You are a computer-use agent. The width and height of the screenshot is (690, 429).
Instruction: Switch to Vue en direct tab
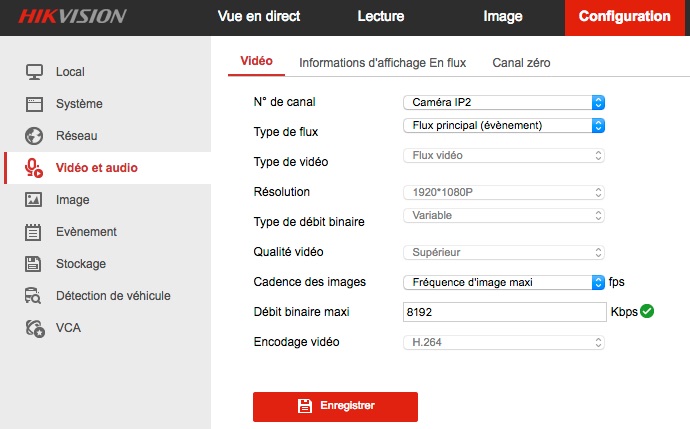click(259, 17)
